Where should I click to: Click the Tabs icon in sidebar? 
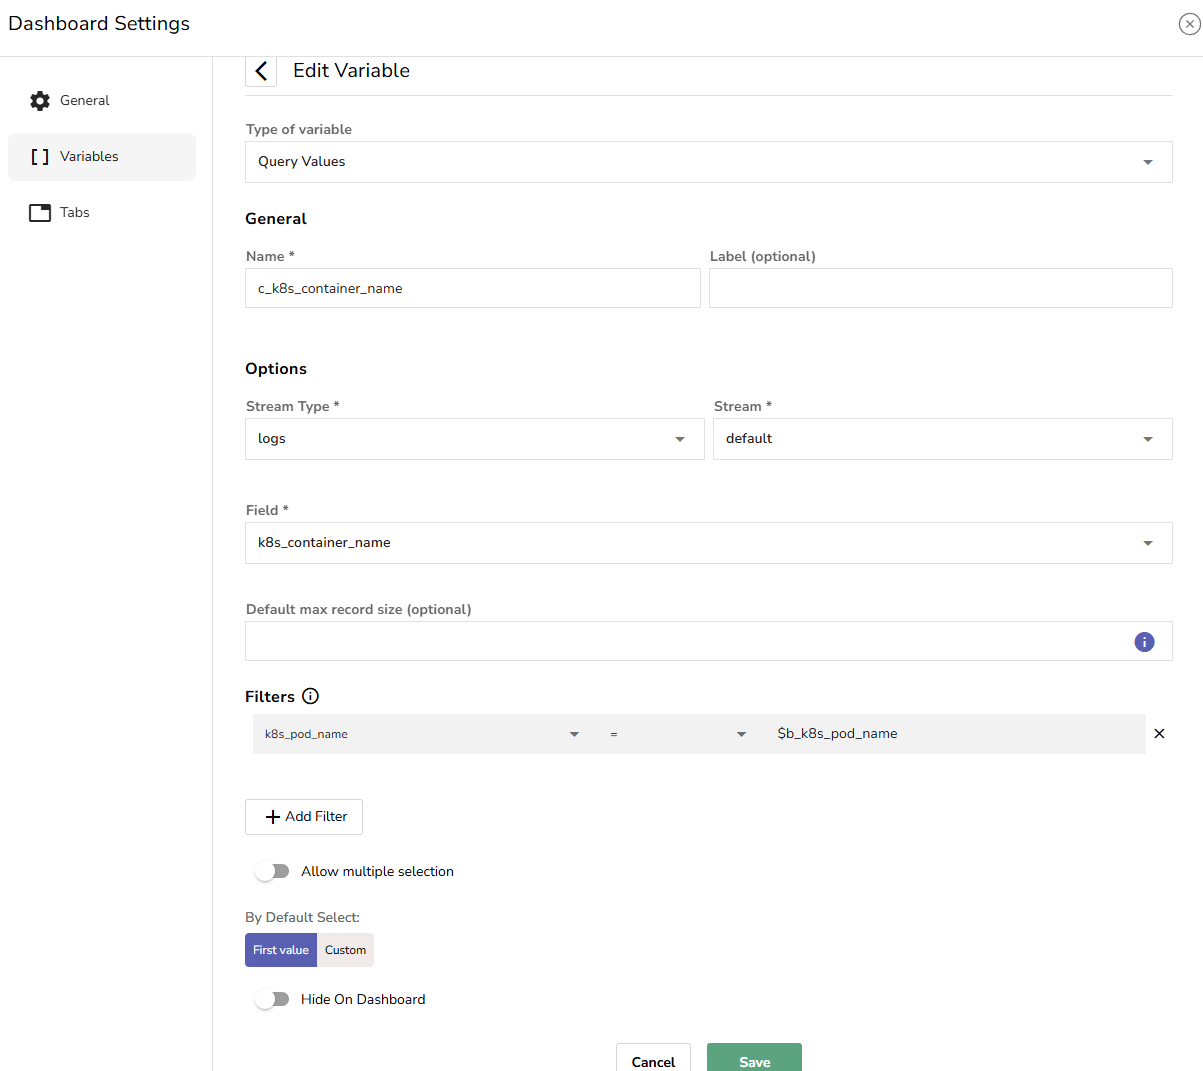pyautogui.click(x=40, y=213)
